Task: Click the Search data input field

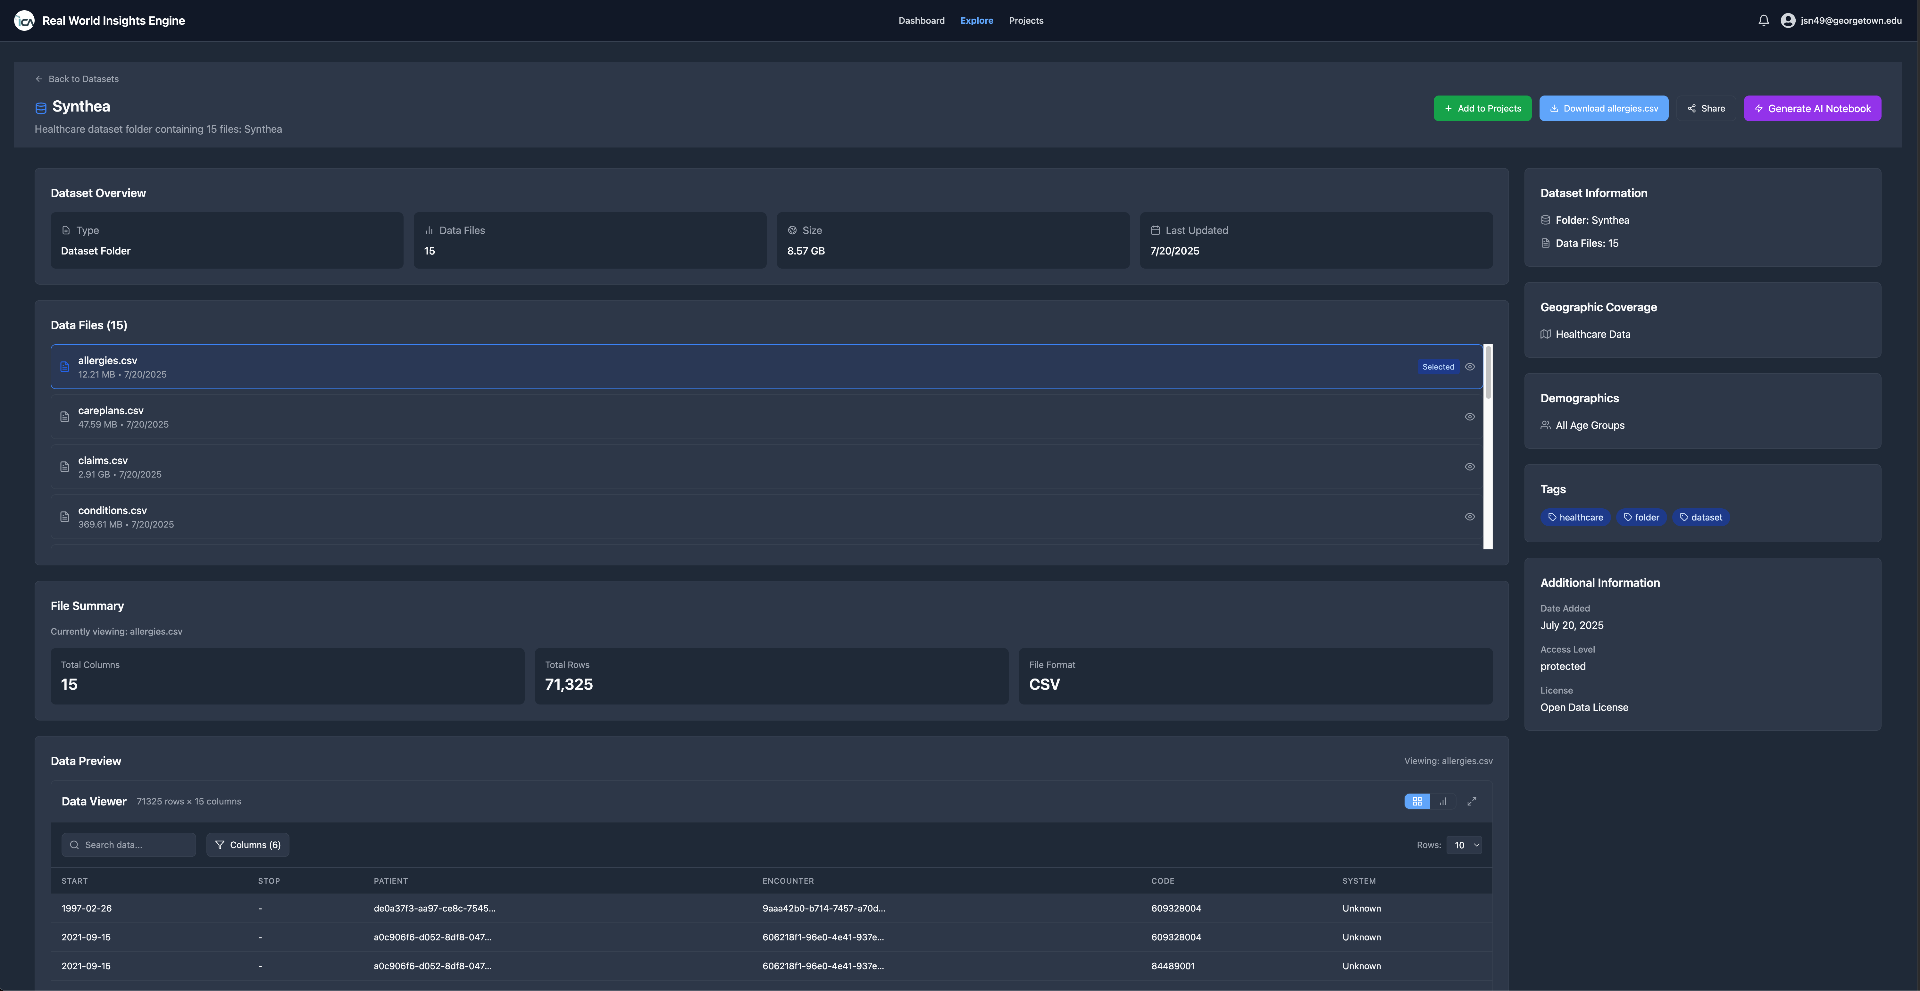Action: pyautogui.click(x=129, y=845)
